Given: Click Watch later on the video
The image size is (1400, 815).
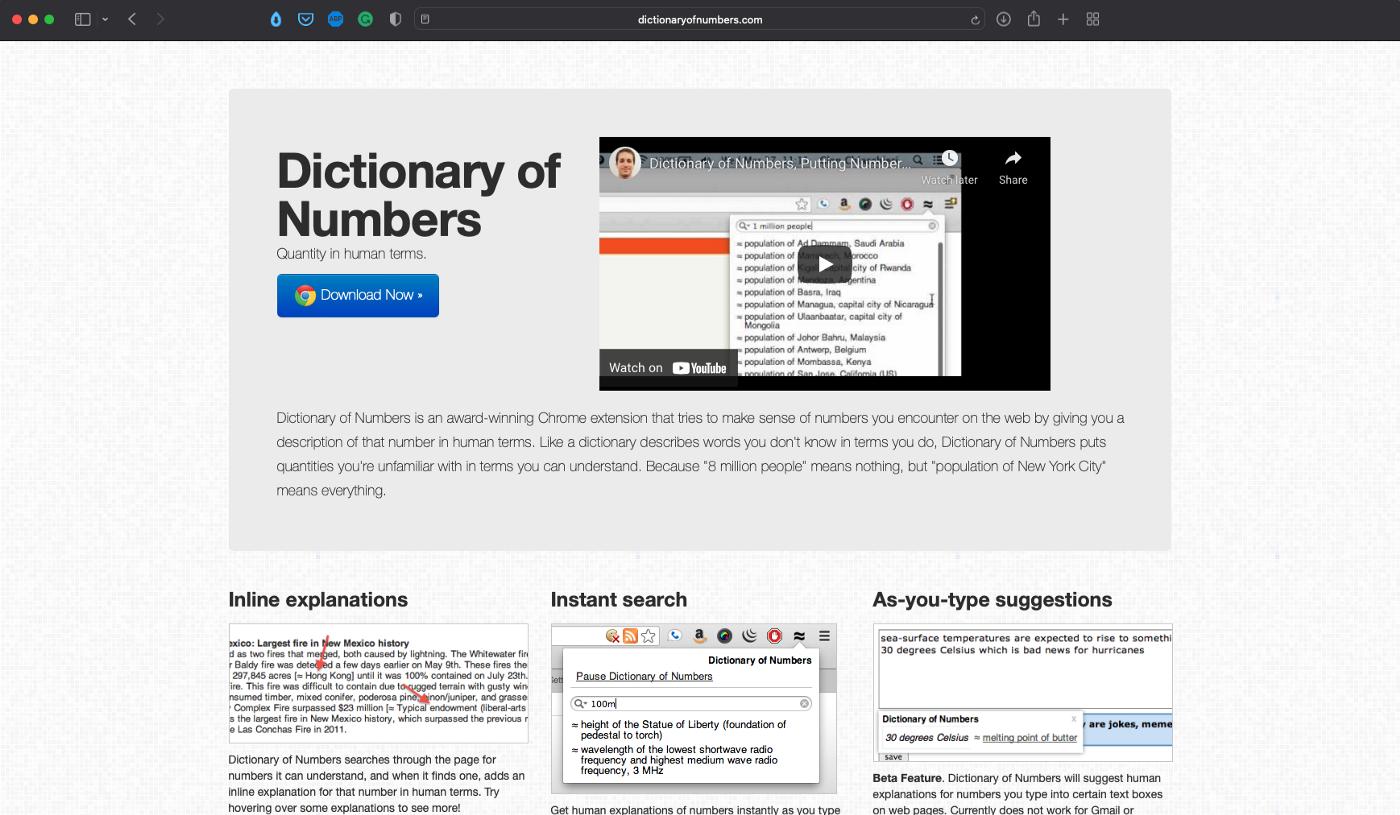Looking at the screenshot, I should [x=949, y=167].
